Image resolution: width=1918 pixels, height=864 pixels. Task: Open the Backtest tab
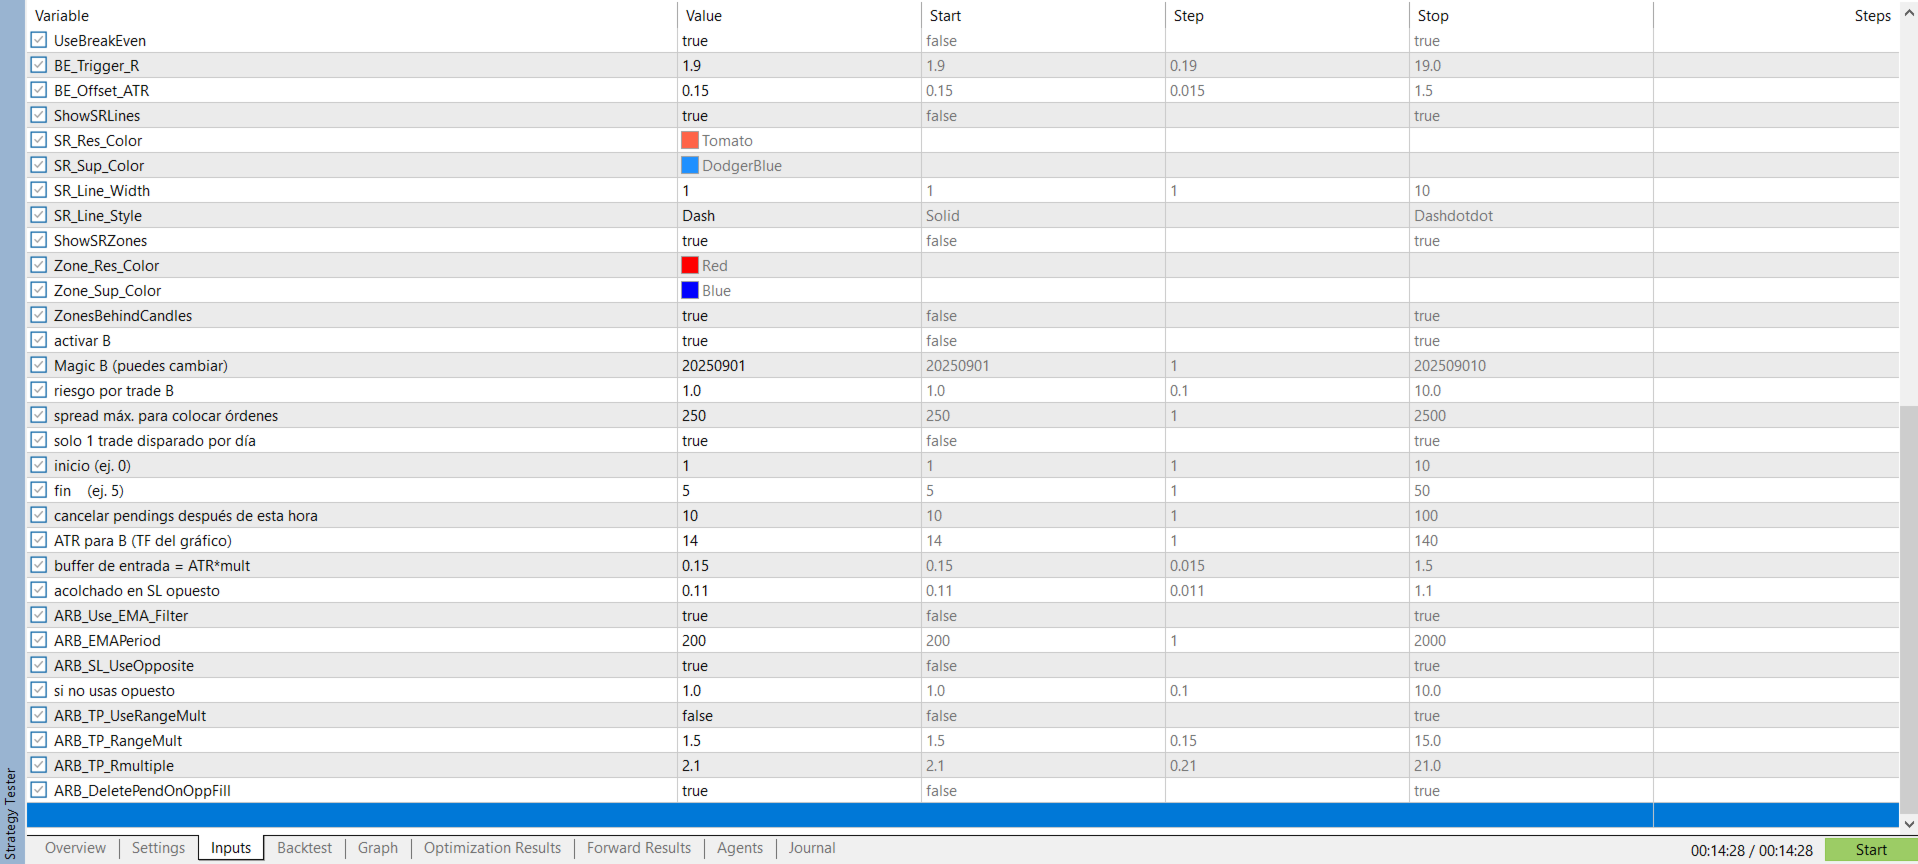coord(304,848)
